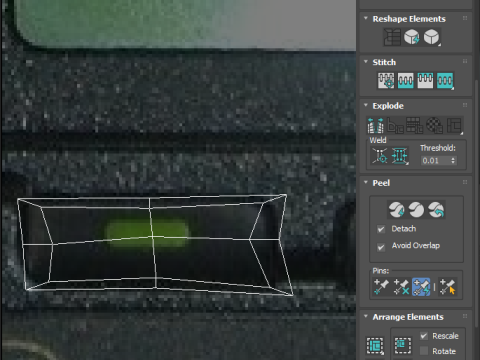This screenshot has width=480, height=360.
Task: Collapse the Explode rollout
Action: click(x=366, y=105)
